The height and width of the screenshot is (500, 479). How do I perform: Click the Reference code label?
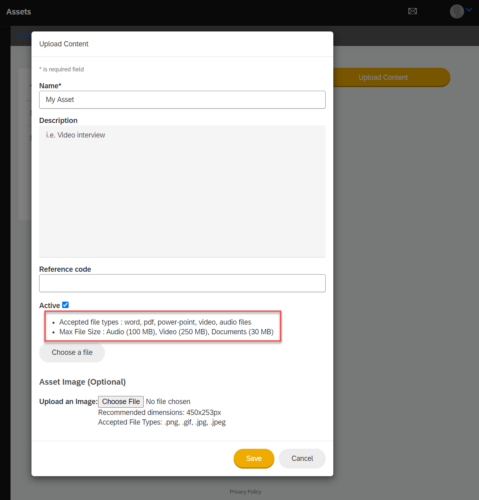point(65,269)
